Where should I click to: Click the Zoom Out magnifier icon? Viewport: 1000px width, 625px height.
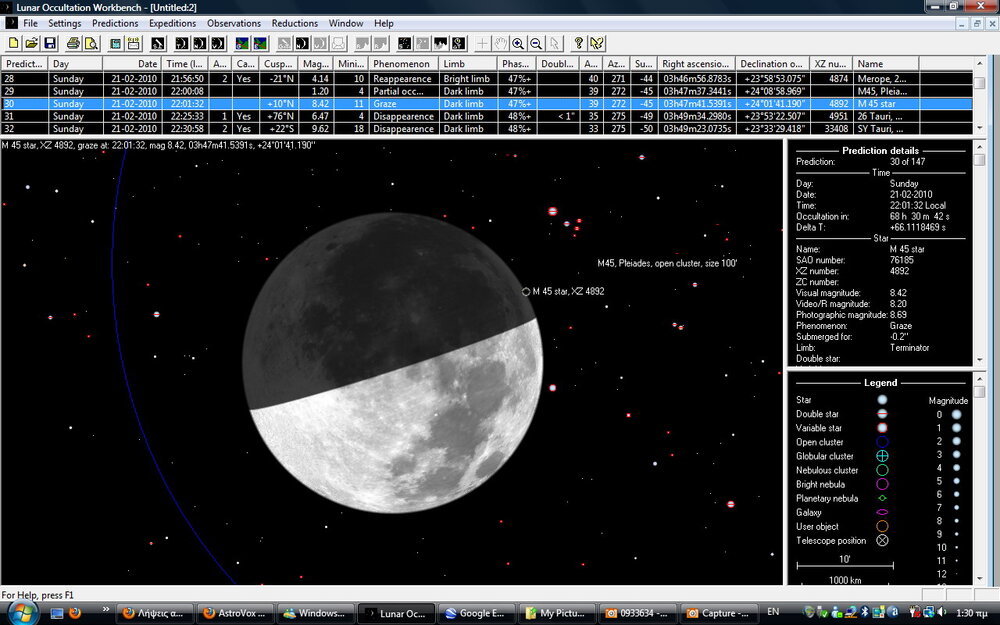(x=536, y=43)
